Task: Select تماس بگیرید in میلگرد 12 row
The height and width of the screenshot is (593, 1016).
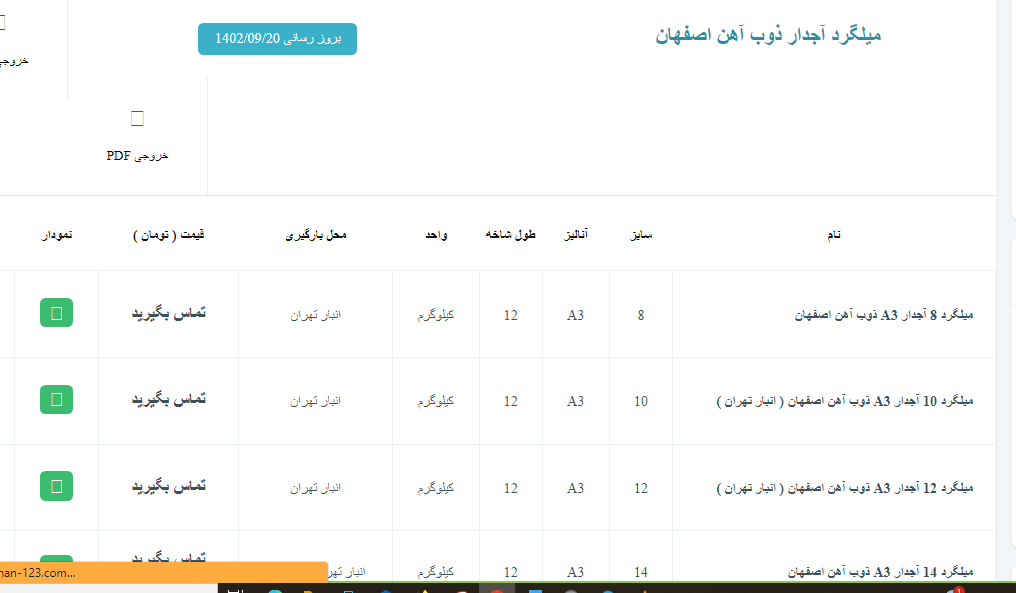Action: coord(169,486)
